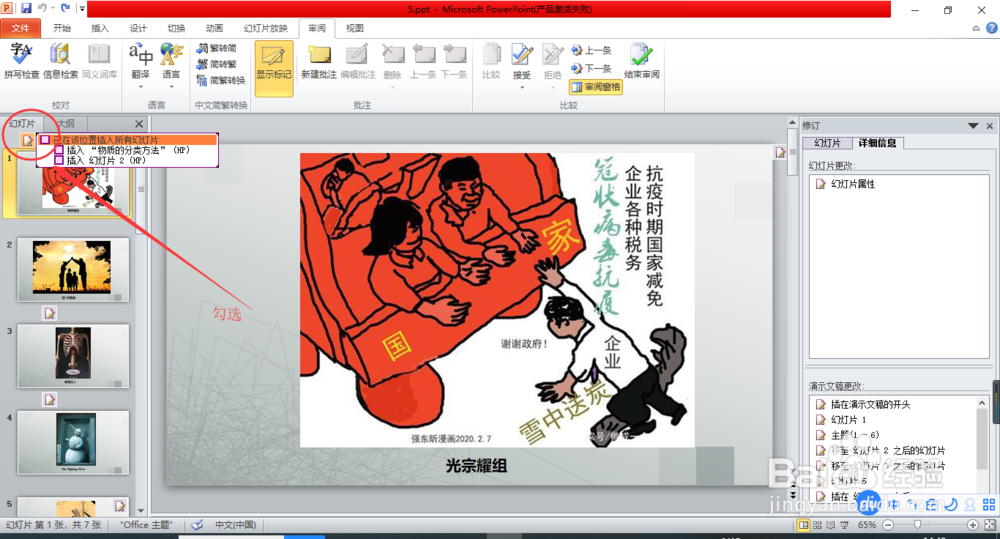Close the slides thumbnail pane
The width and height of the screenshot is (1000, 539).
click(139, 123)
